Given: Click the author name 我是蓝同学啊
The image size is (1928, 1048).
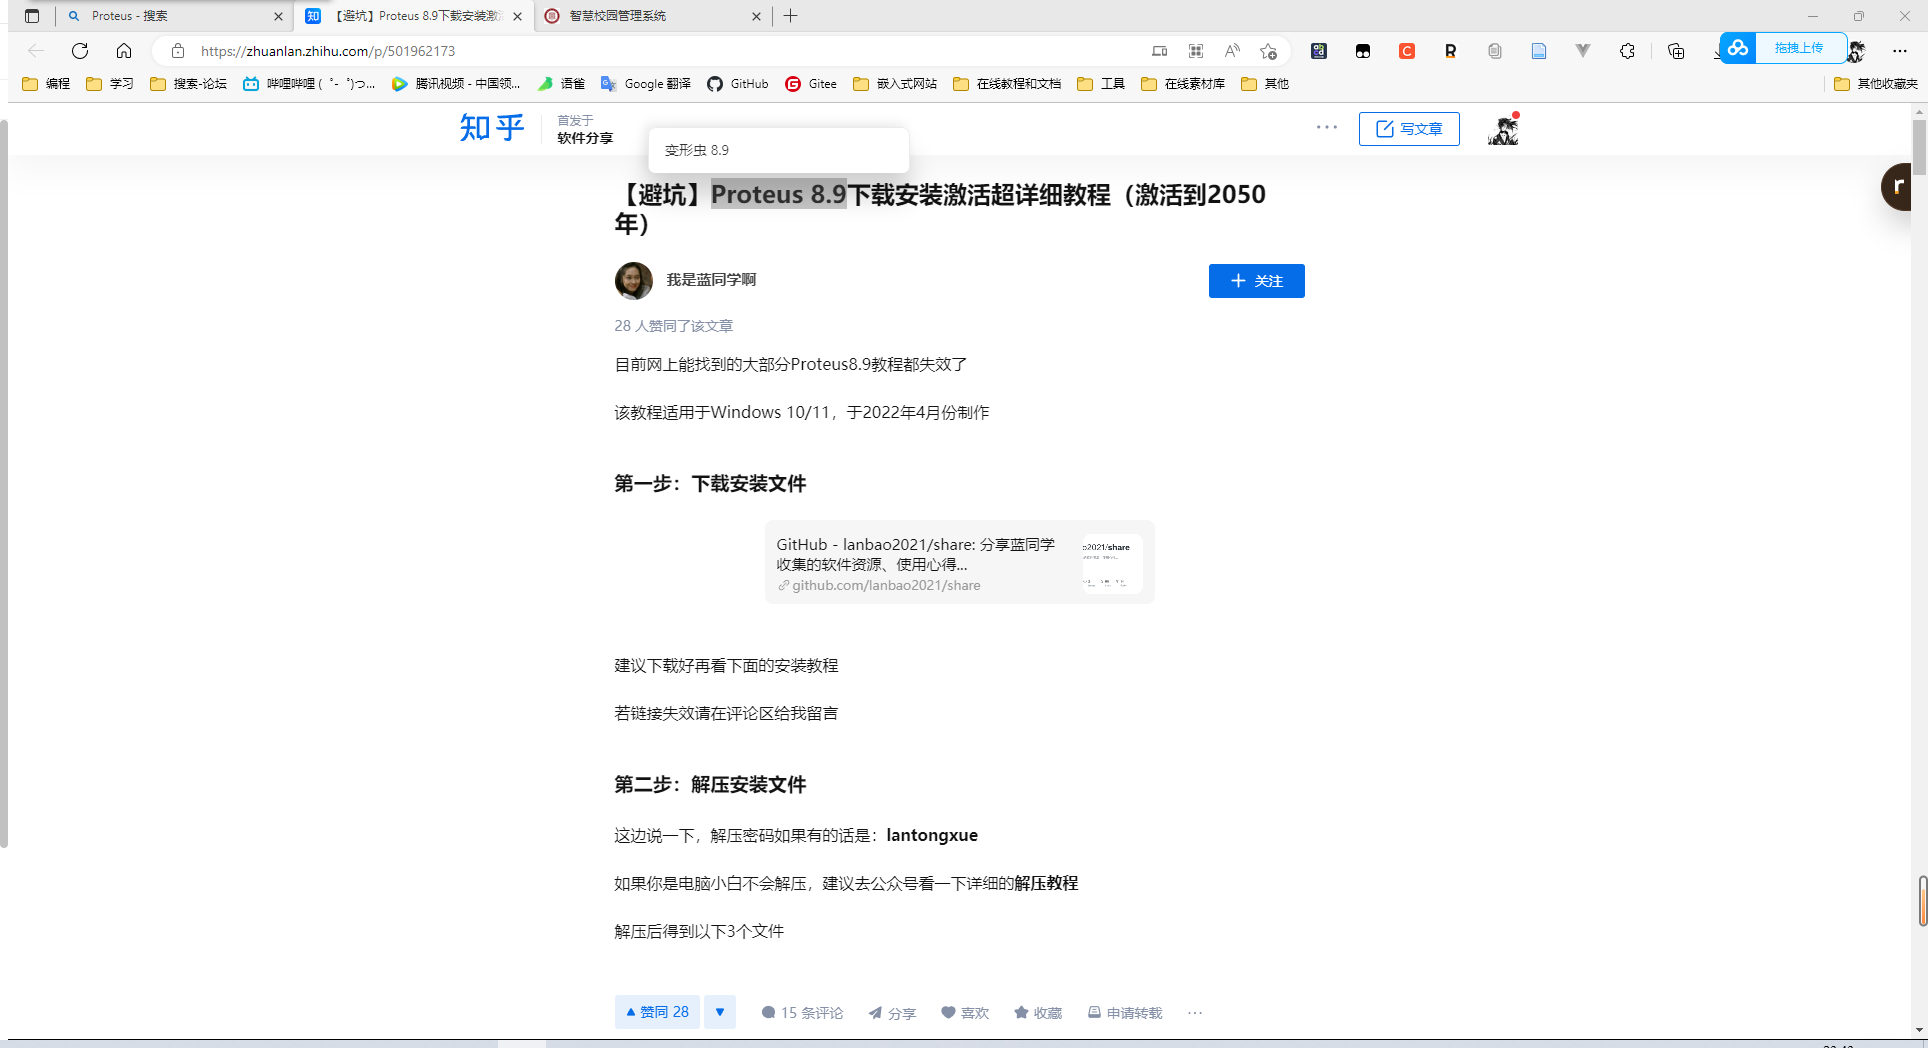Looking at the screenshot, I should point(711,280).
